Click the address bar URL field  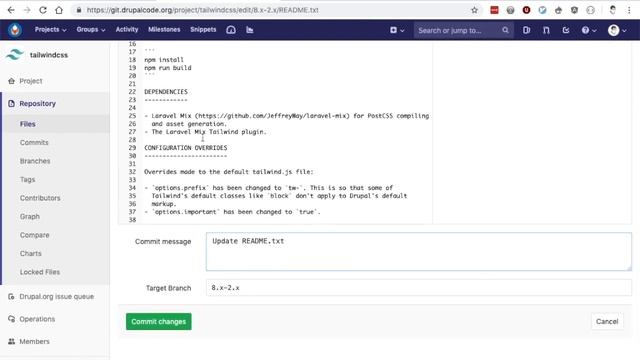[x=269, y=10]
